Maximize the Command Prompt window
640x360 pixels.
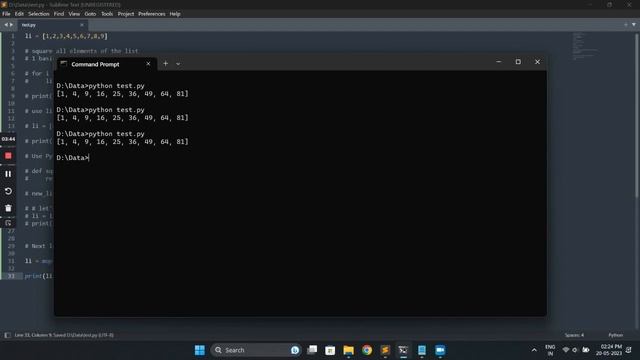tap(518, 62)
